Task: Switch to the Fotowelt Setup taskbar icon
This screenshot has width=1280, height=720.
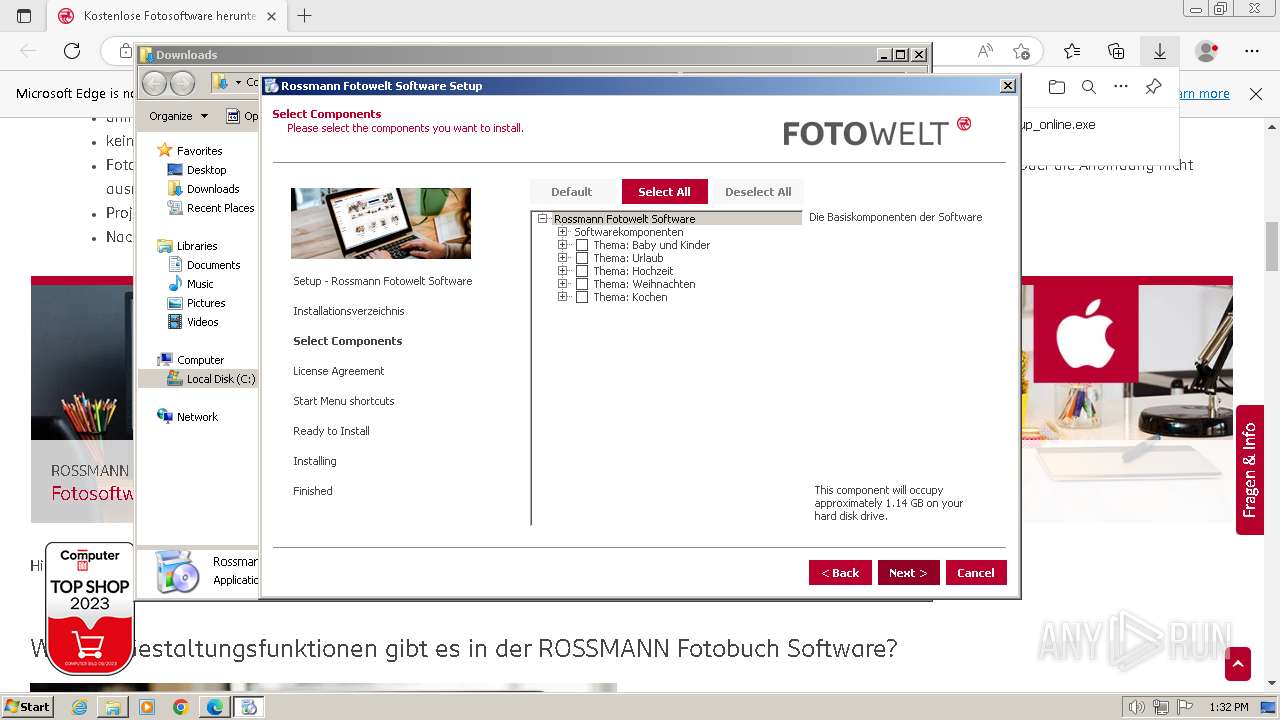Action: (250, 707)
